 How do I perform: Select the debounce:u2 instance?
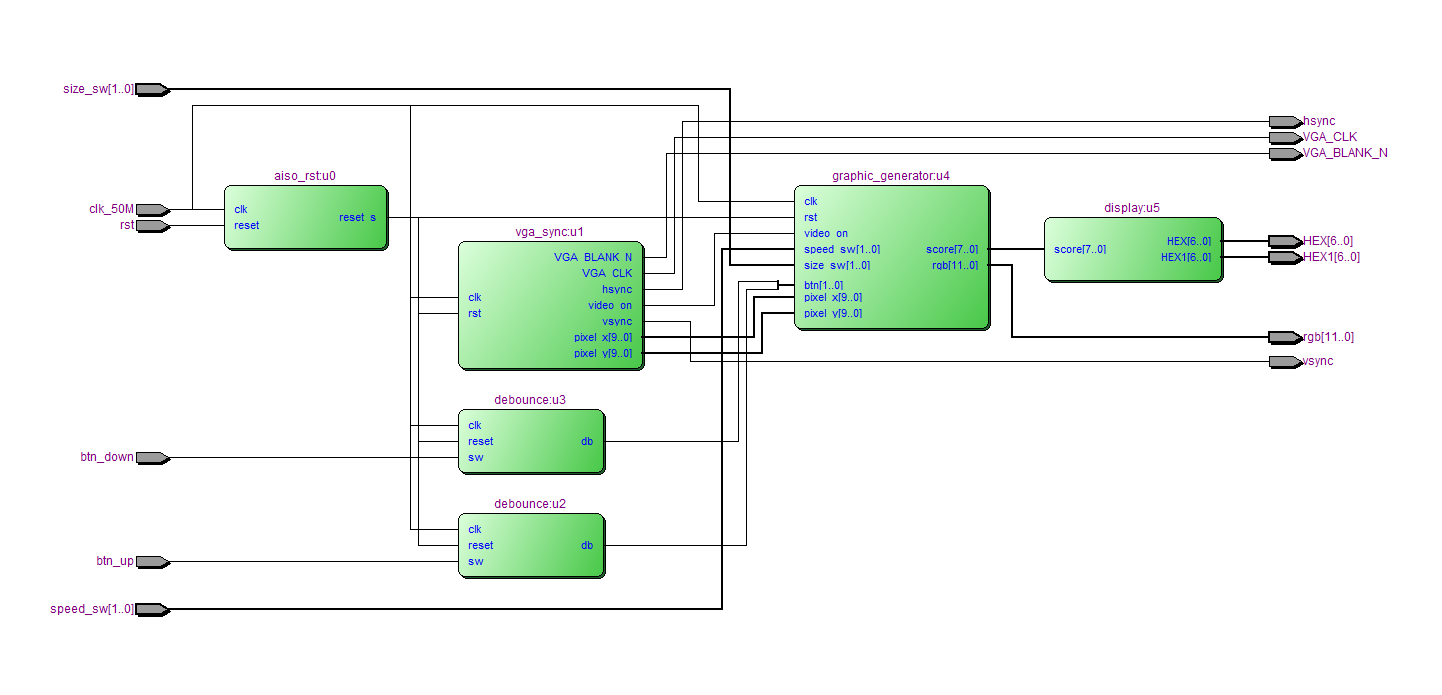(x=530, y=545)
